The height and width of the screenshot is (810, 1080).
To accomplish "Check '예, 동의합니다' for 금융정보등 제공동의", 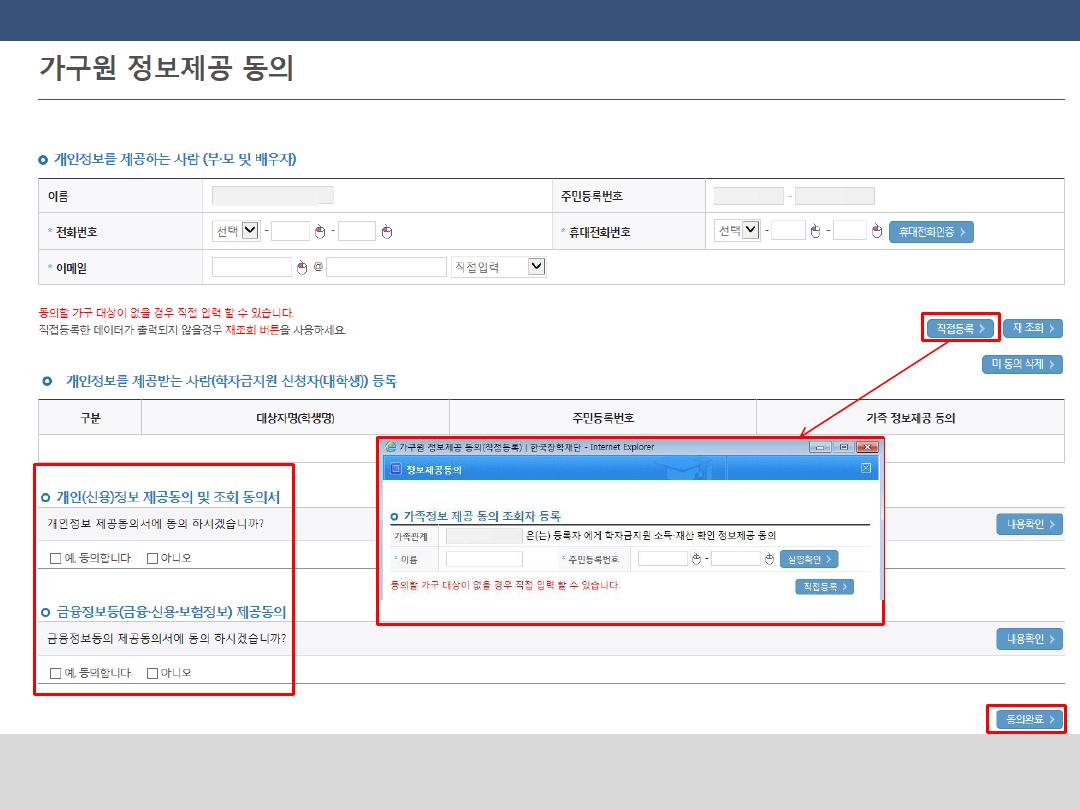I will point(56,673).
